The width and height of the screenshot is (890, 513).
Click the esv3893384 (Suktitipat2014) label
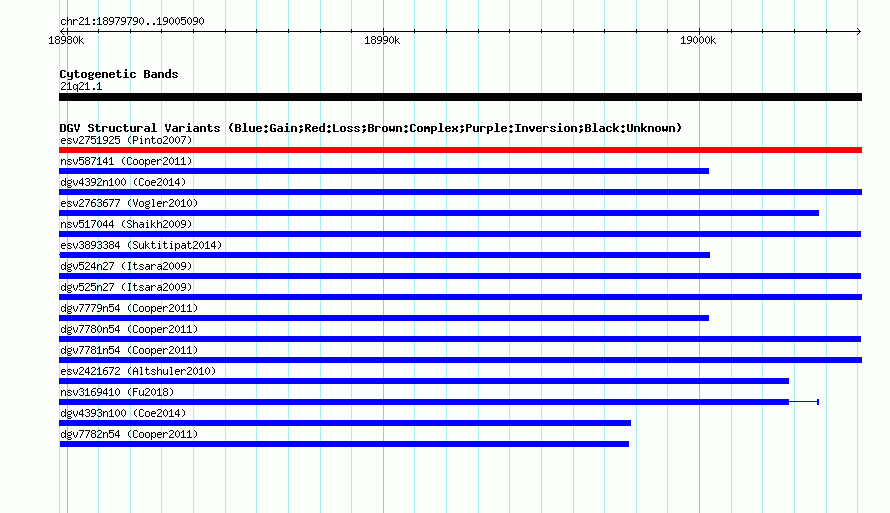141,245
